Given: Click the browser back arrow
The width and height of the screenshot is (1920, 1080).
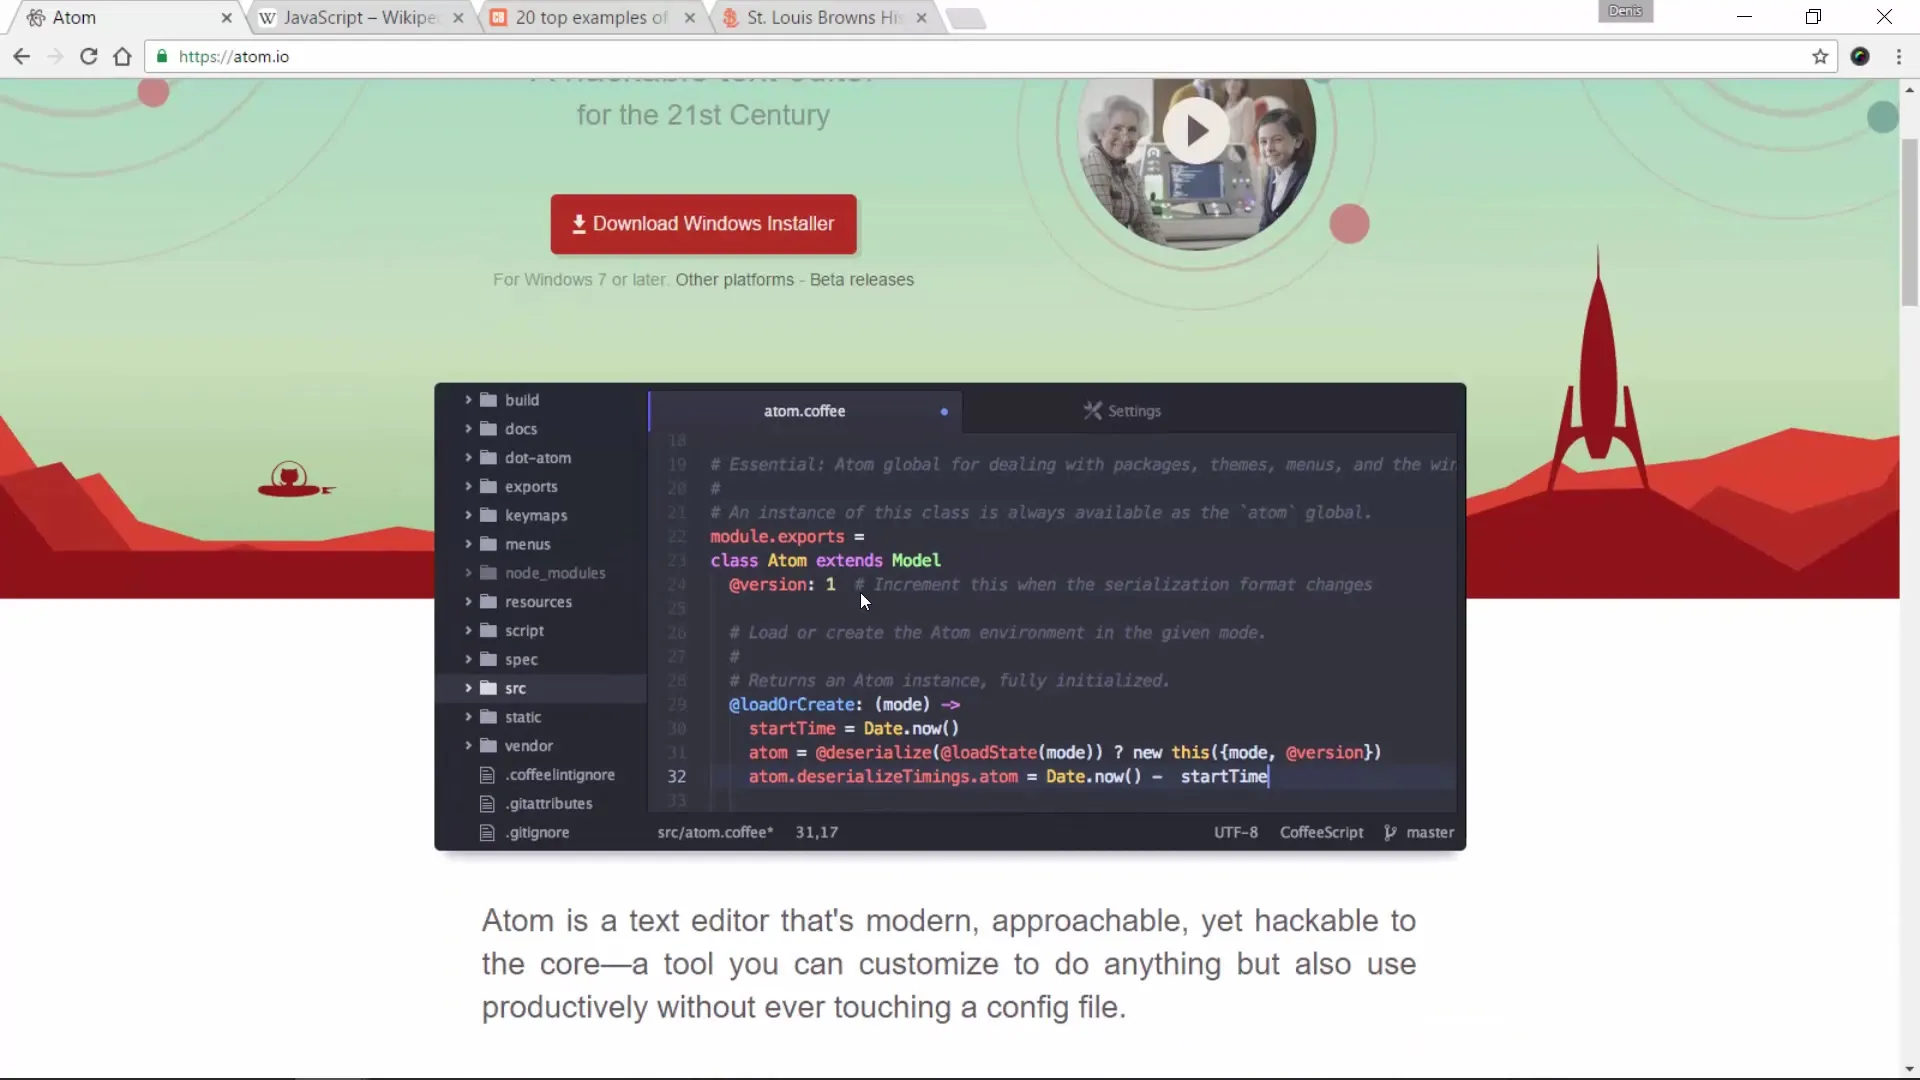Looking at the screenshot, I should tap(21, 57).
